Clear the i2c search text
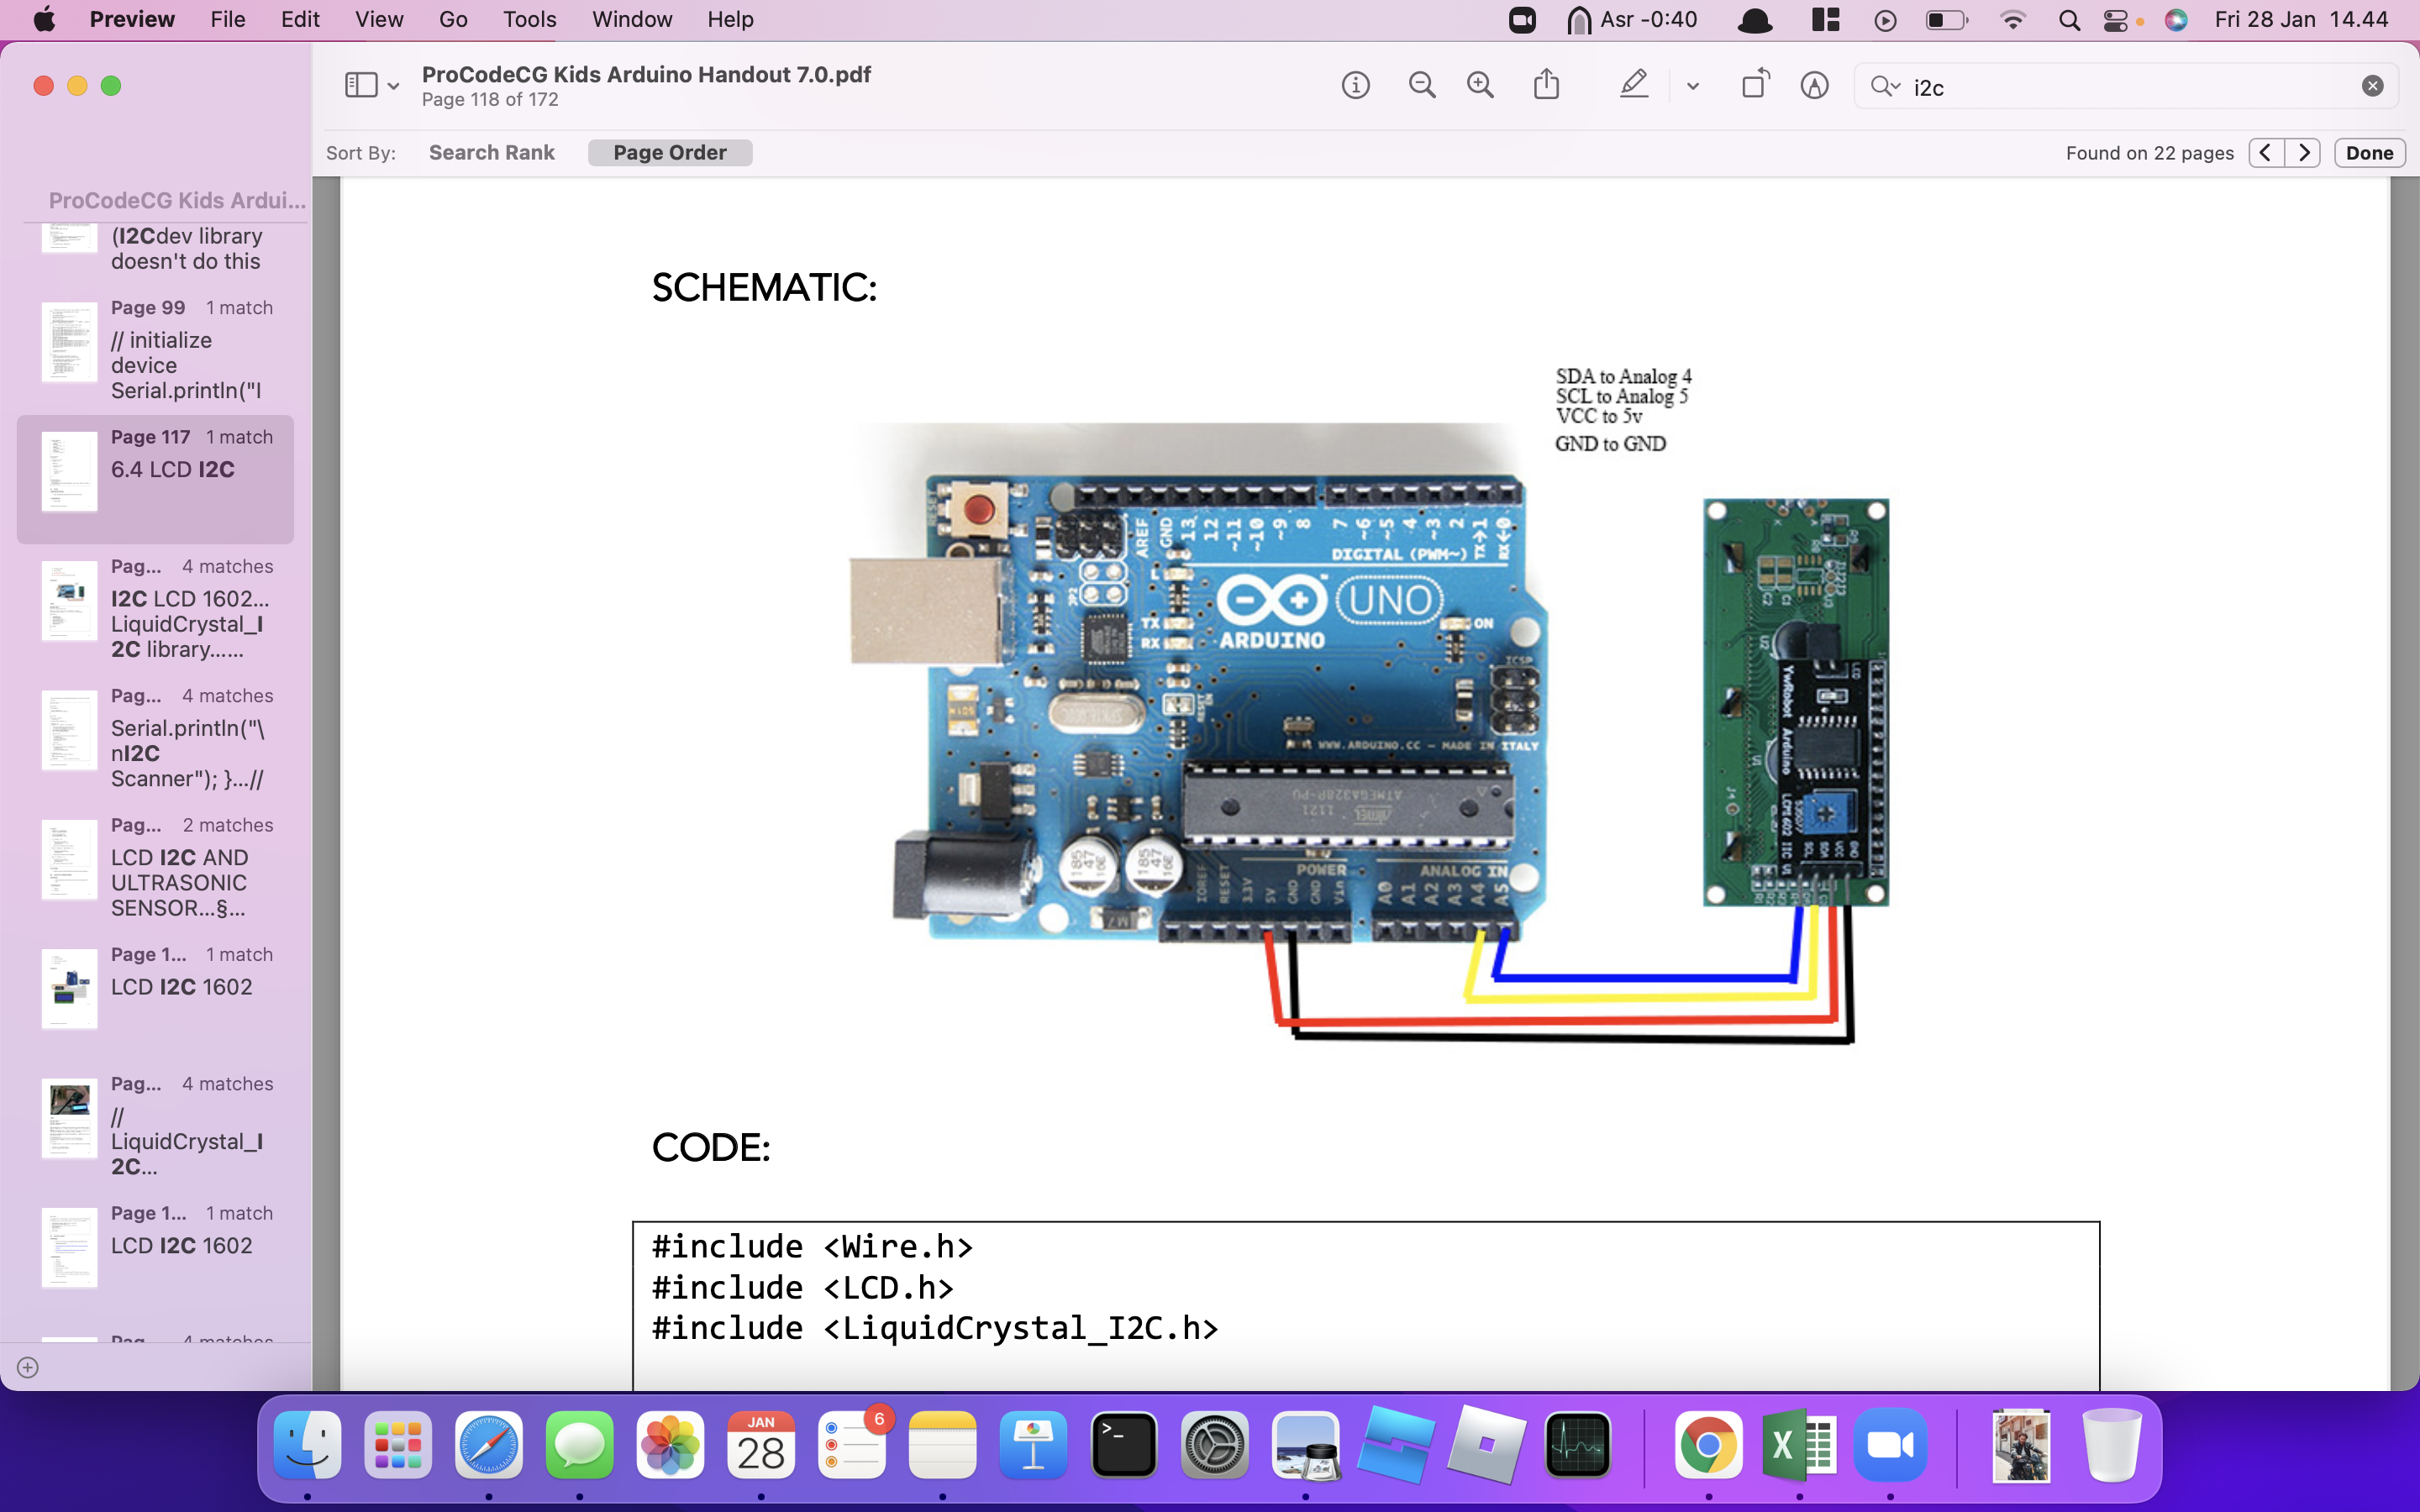 2372,87
